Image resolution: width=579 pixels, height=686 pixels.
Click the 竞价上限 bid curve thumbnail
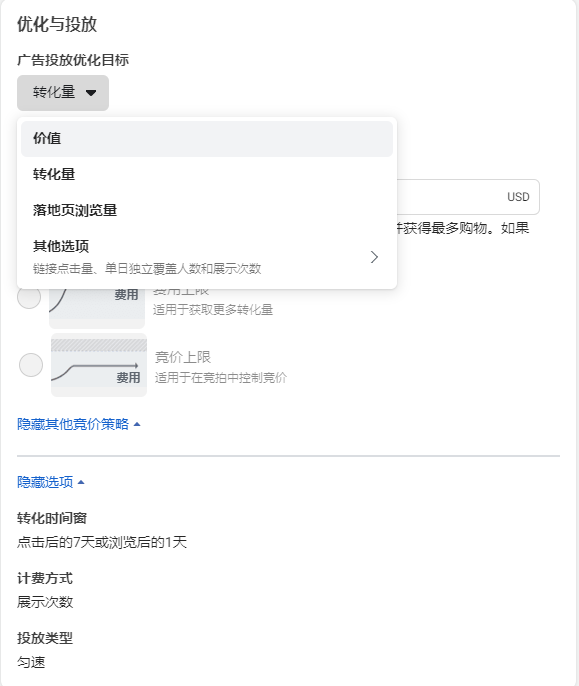click(99, 365)
